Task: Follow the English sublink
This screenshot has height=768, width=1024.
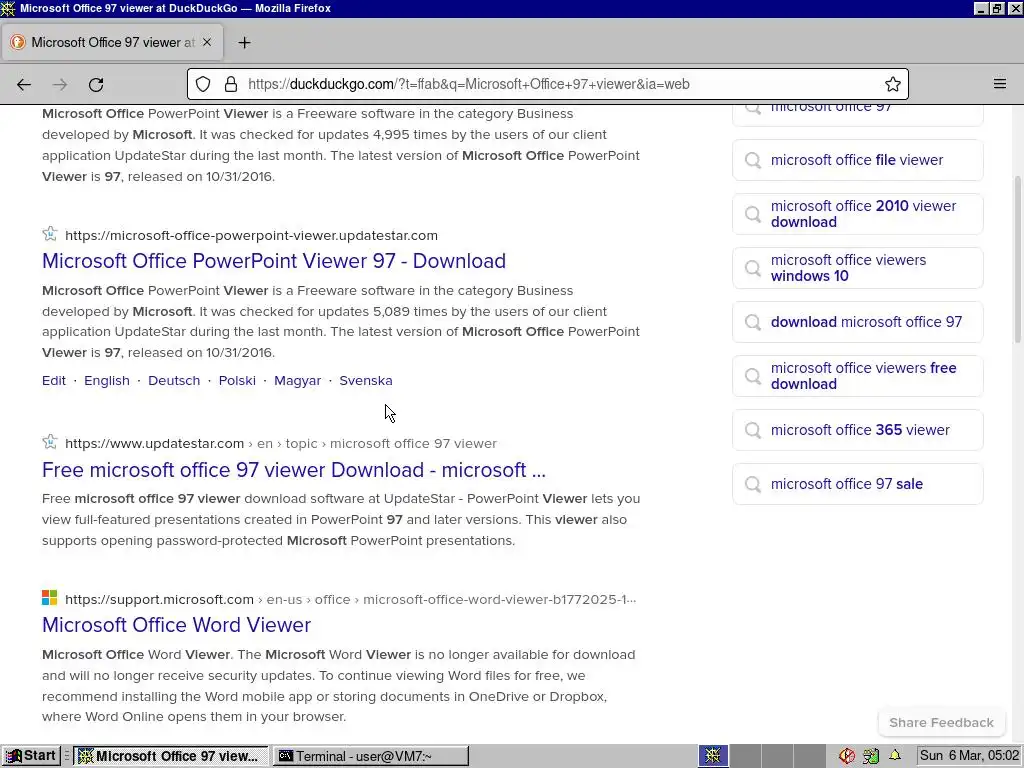Action: coord(107,381)
